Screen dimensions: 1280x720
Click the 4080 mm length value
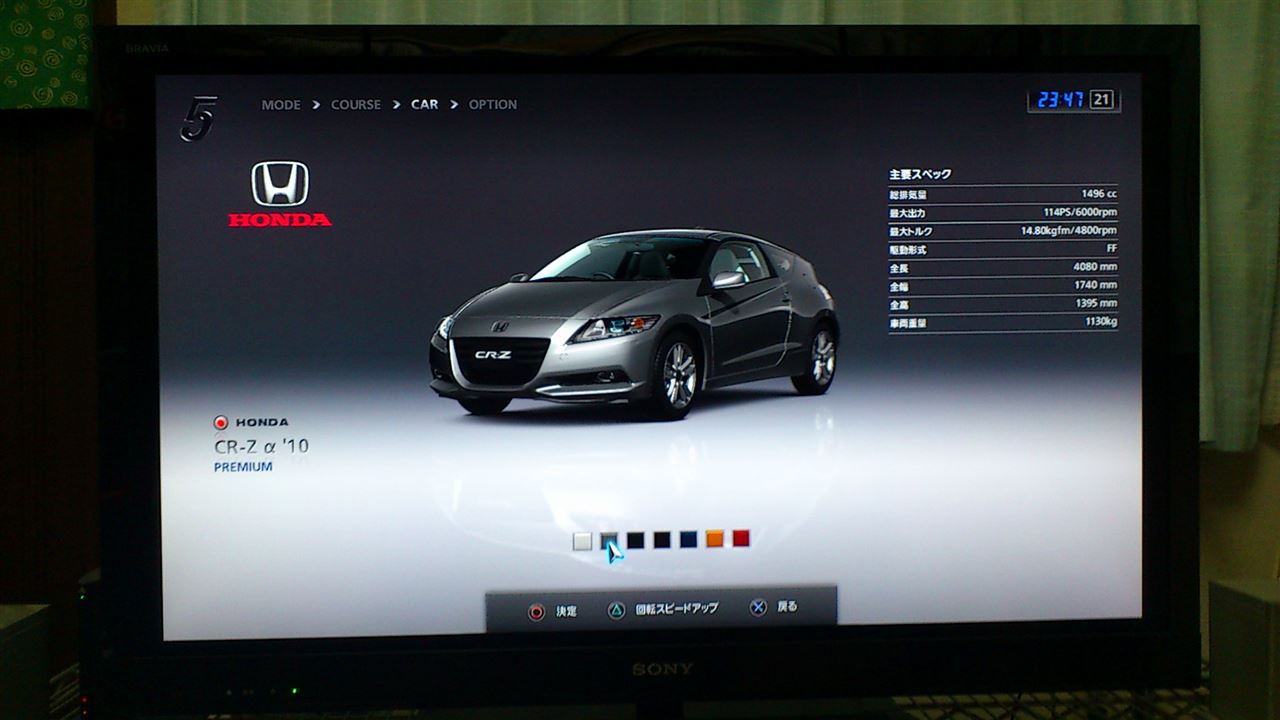[x=1095, y=267]
